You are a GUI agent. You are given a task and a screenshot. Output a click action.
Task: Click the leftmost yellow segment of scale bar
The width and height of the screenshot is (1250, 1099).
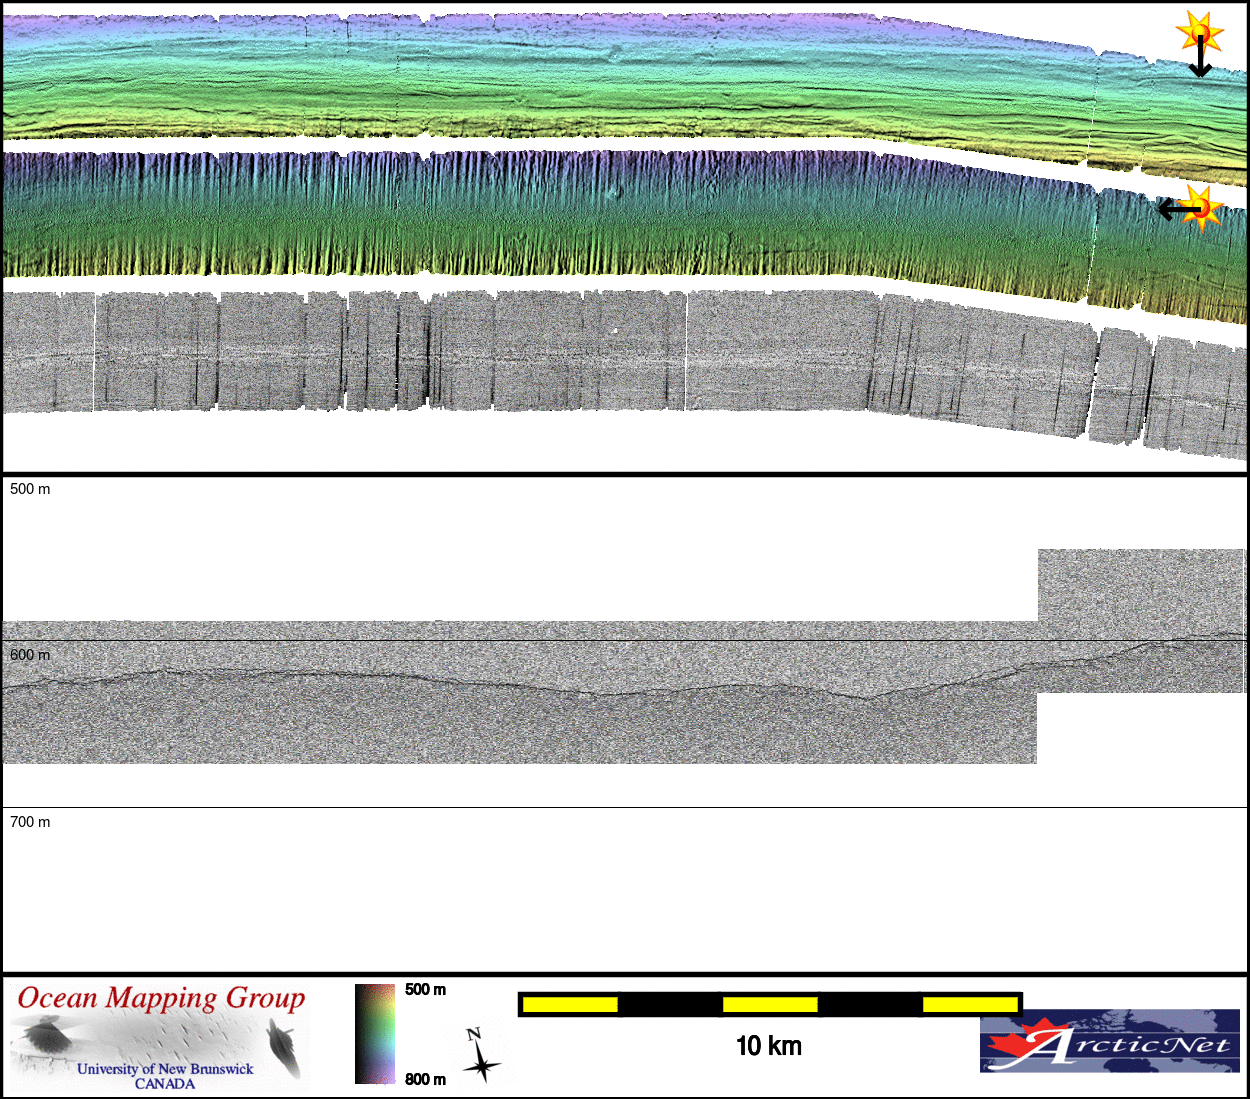[570, 1004]
